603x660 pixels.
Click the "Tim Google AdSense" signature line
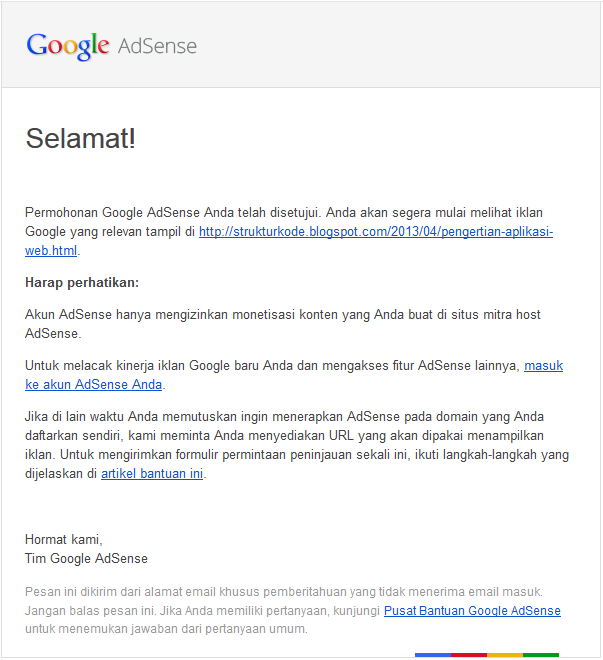(x=87, y=558)
